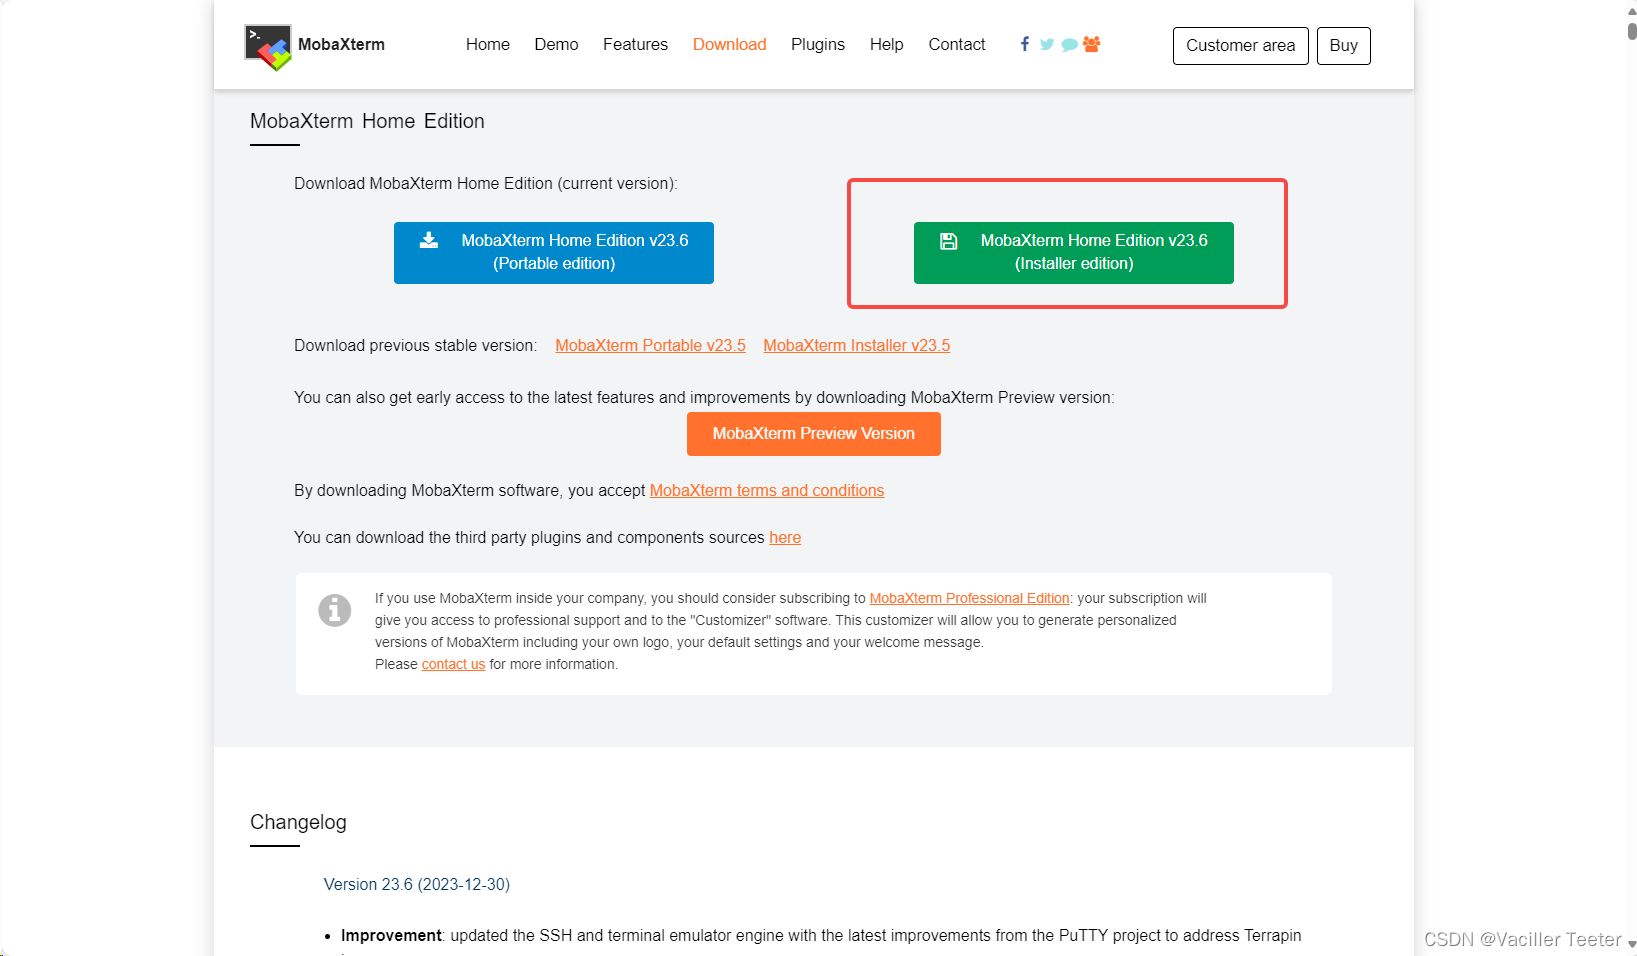Click download arrow icon on Portable edition button
1637x956 pixels.
pos(429,240)
